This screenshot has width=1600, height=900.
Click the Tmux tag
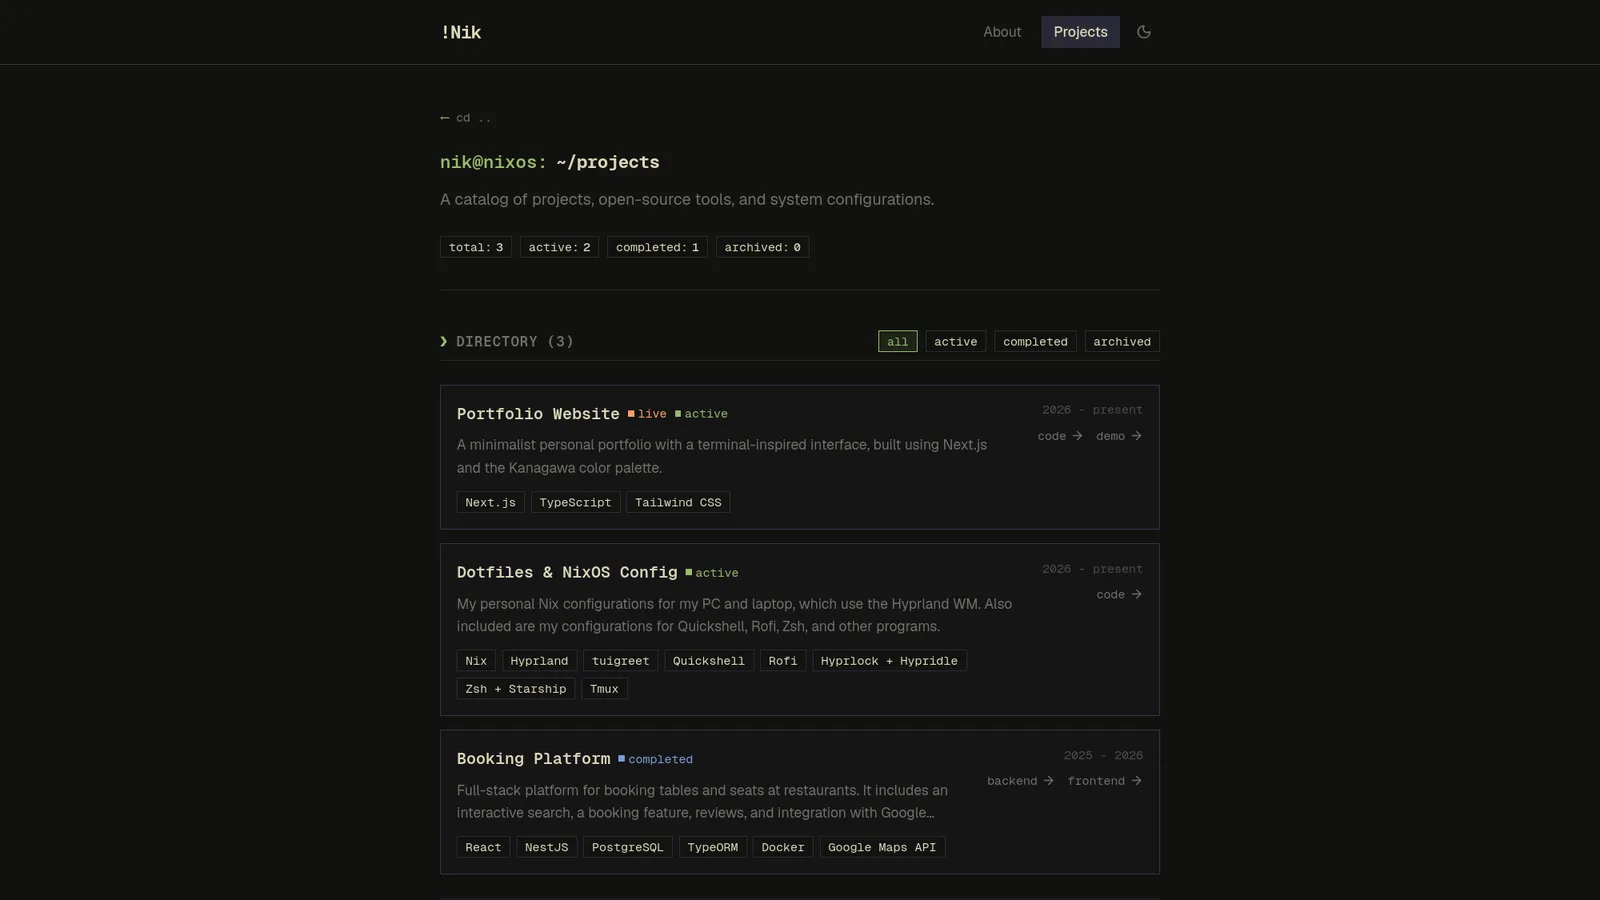click(604, 689)
